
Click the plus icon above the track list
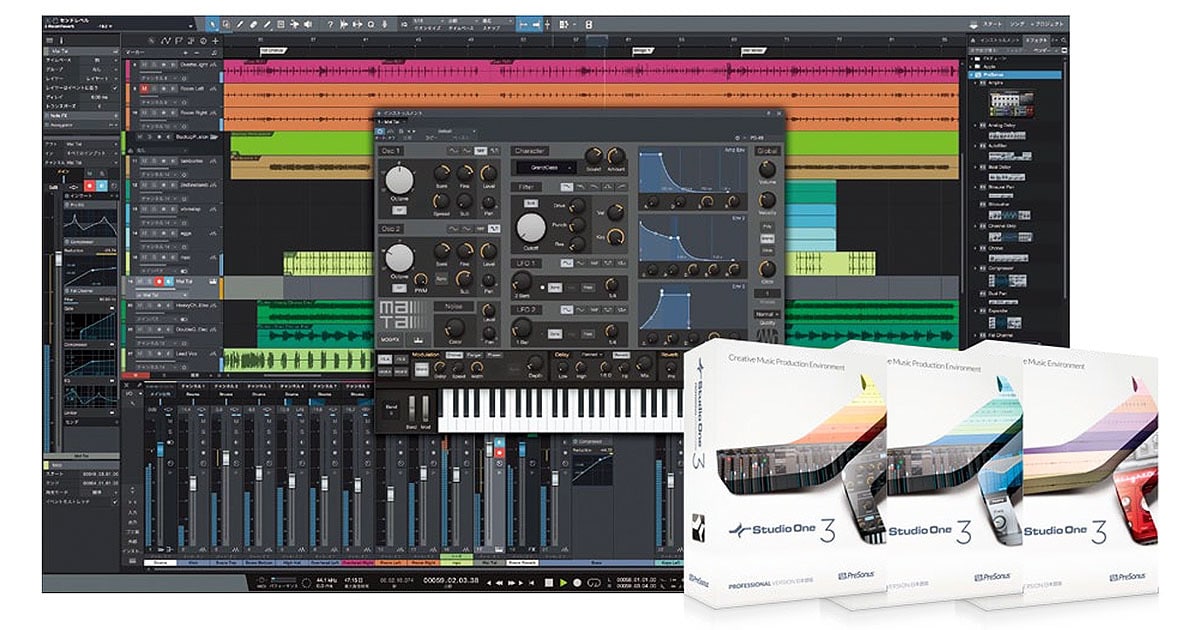click(x=216, y=40)
